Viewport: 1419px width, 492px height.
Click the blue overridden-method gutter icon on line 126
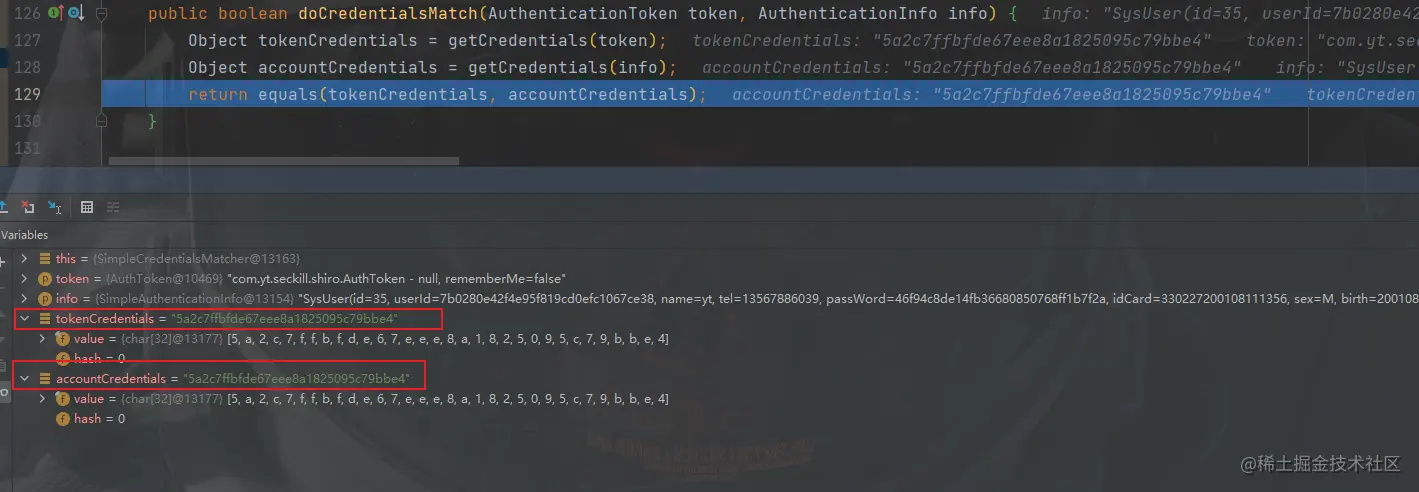coord(75,14)
